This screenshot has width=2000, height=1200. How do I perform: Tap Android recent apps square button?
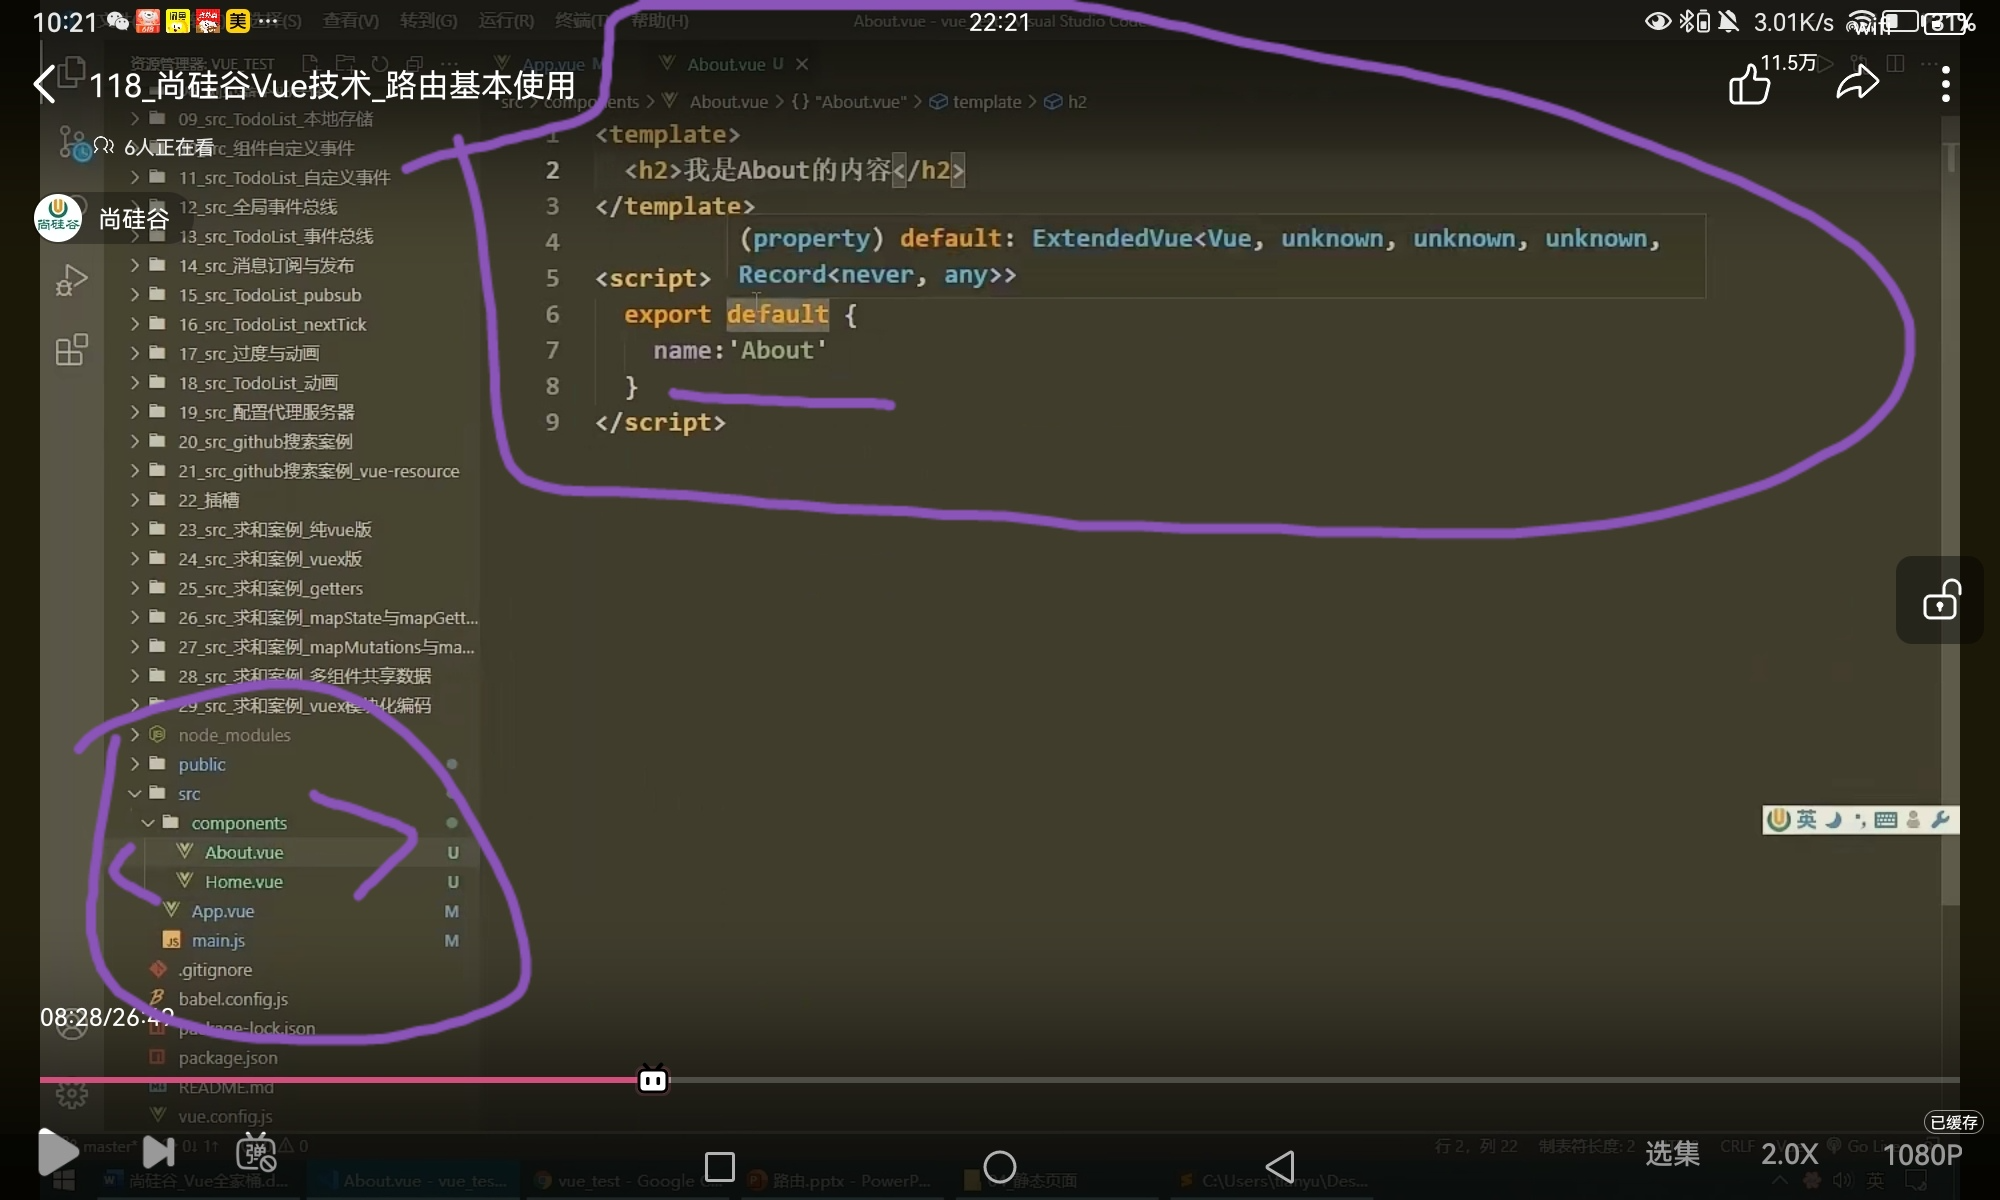pyautogui.click(x=719, y=1166)
